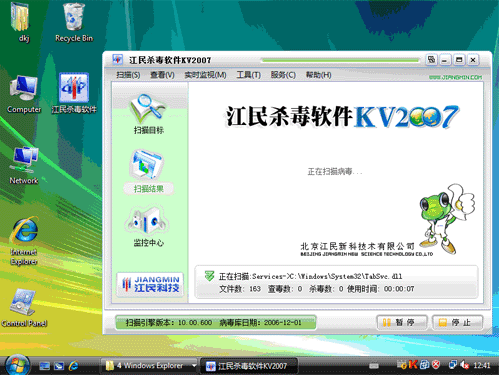Close the KV2007 window

click(473, 60)
